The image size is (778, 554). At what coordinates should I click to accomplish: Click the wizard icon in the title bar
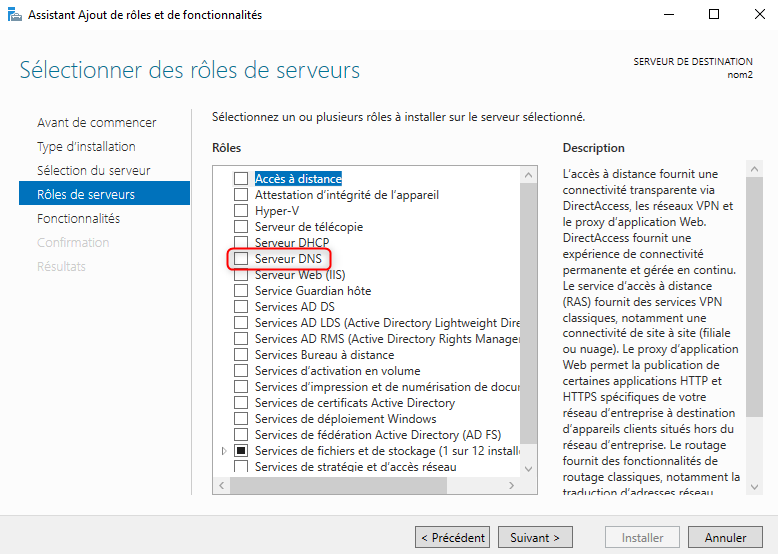[x=15, y=15]
